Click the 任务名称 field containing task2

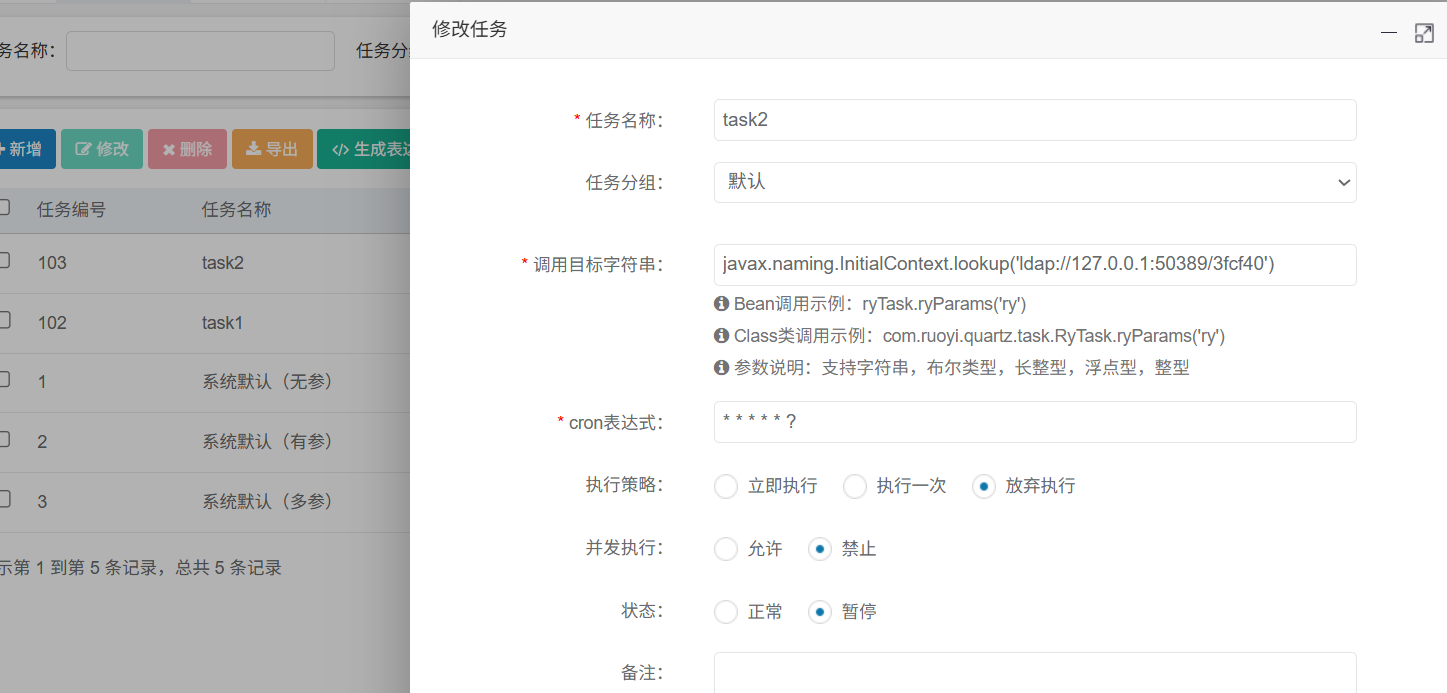click(1035, 120)
